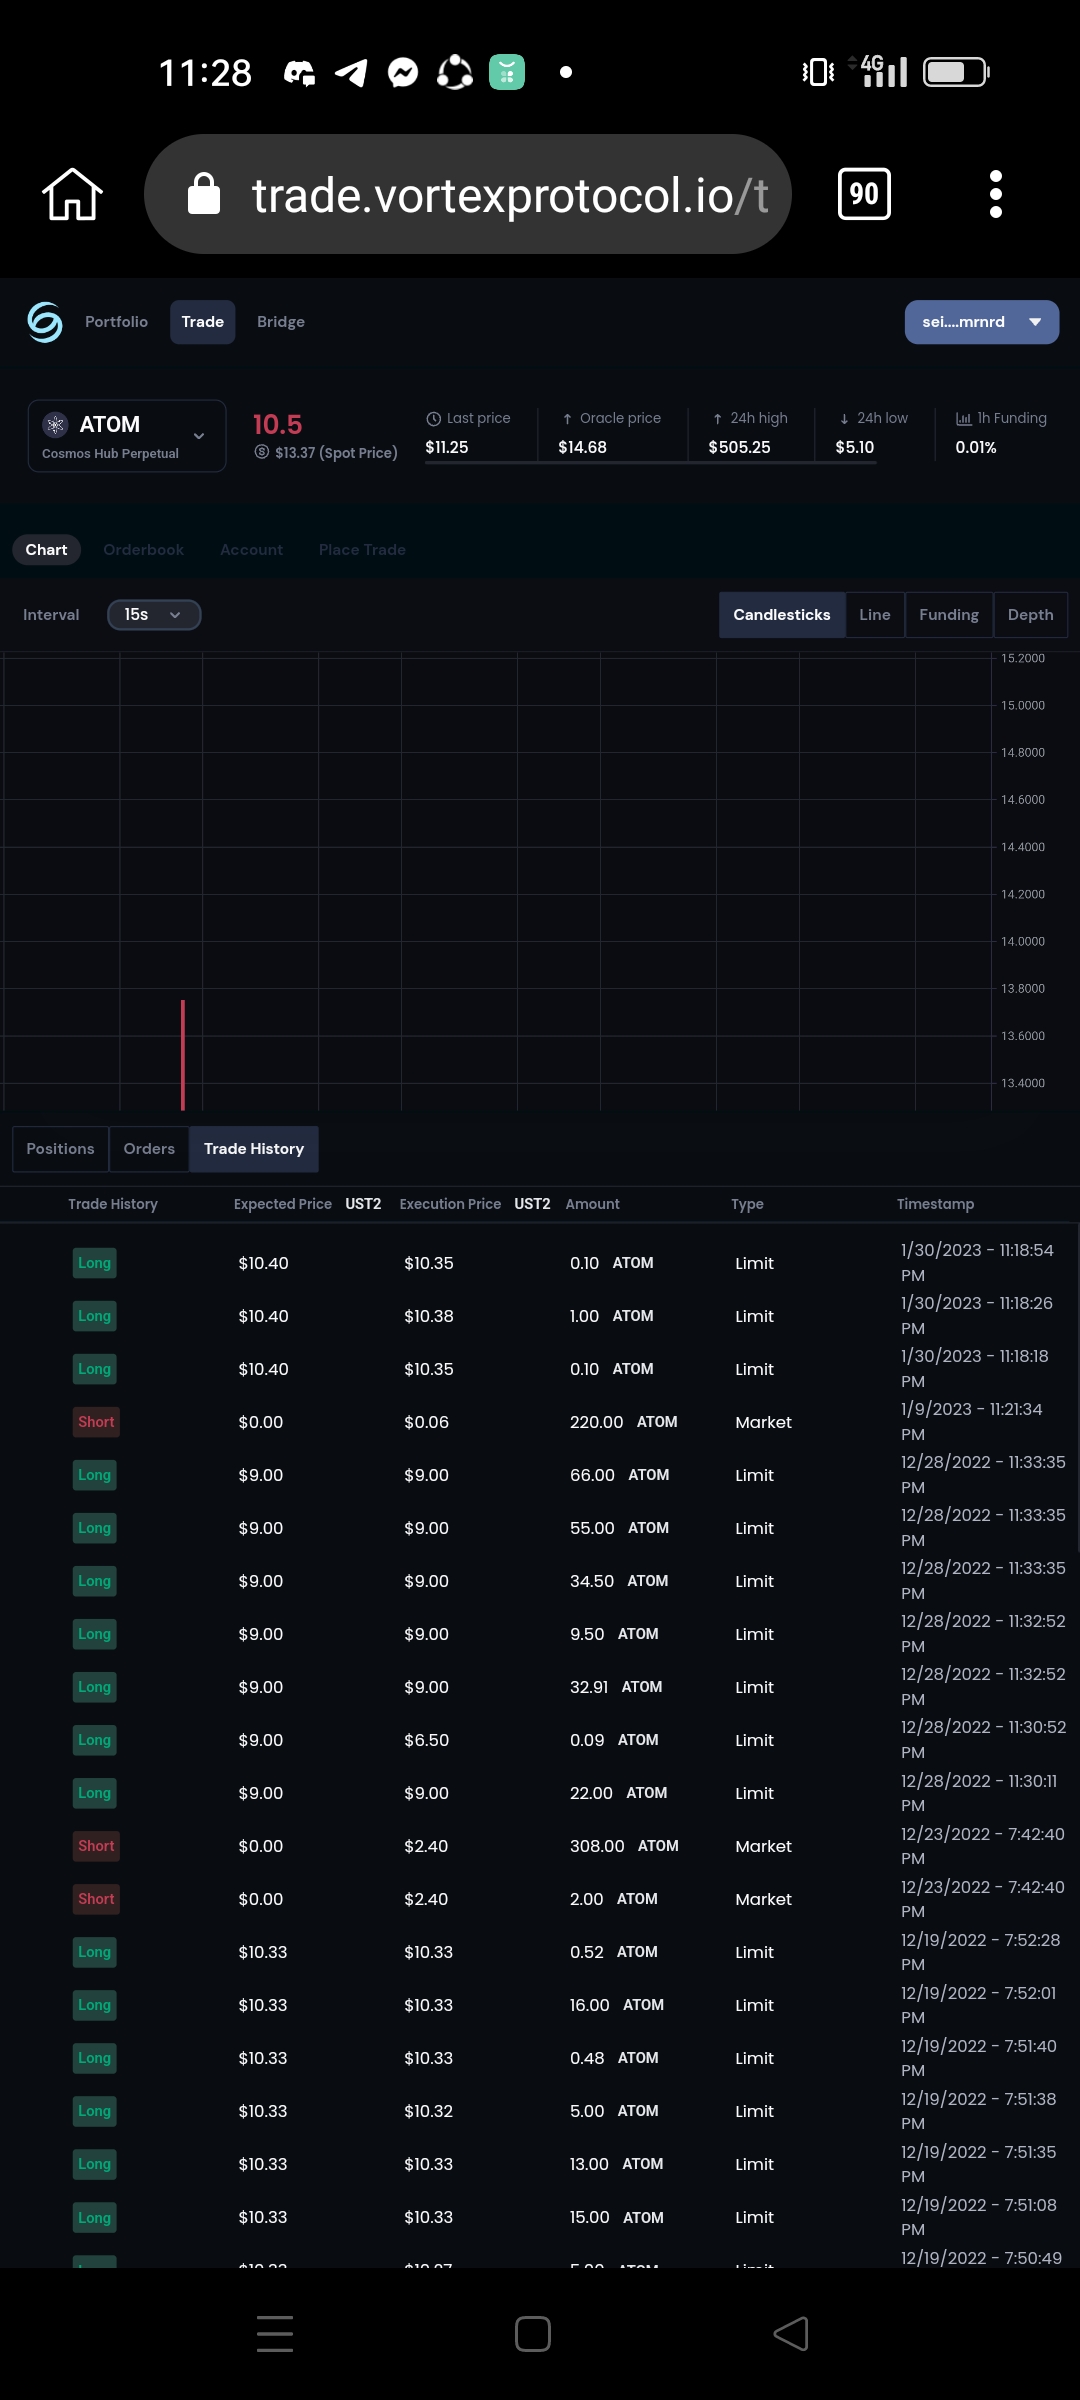Screen dimensions: 1080x2400
Task: Tap the battery icon in status bar
Action: click(x=957, y=72)
